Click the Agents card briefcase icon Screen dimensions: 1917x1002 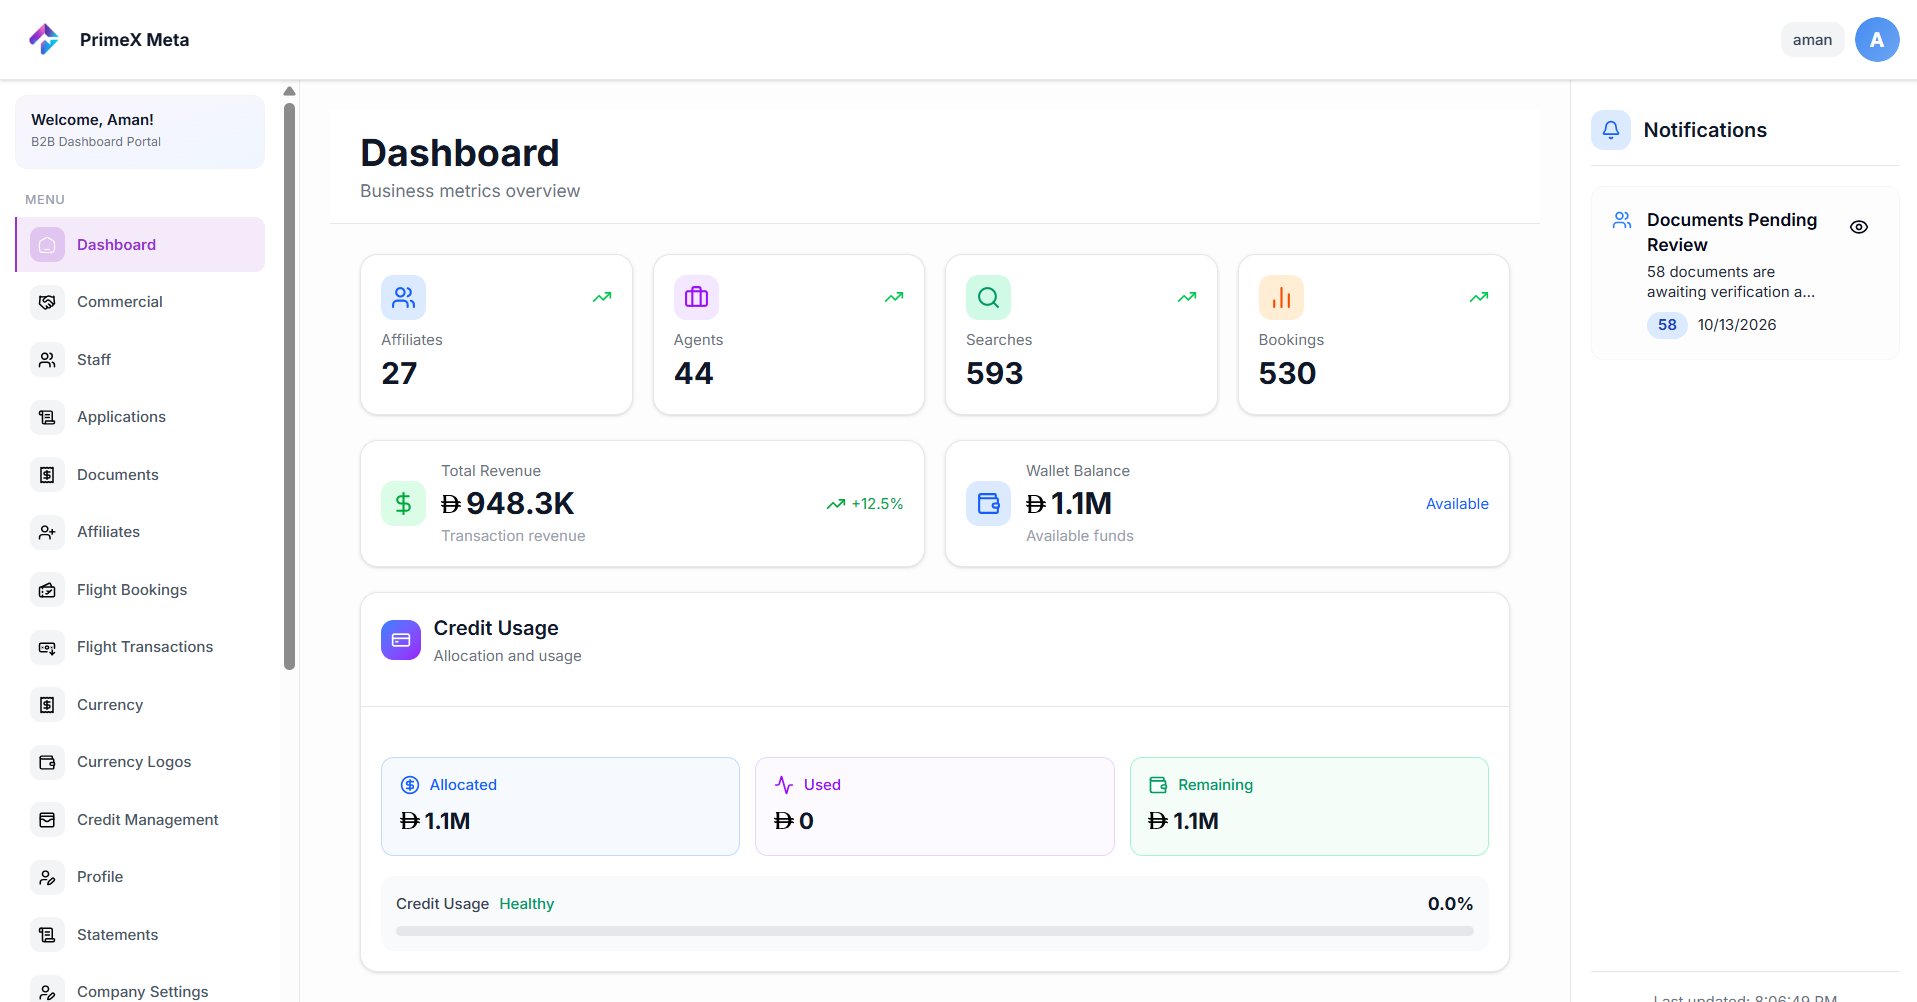696,297
